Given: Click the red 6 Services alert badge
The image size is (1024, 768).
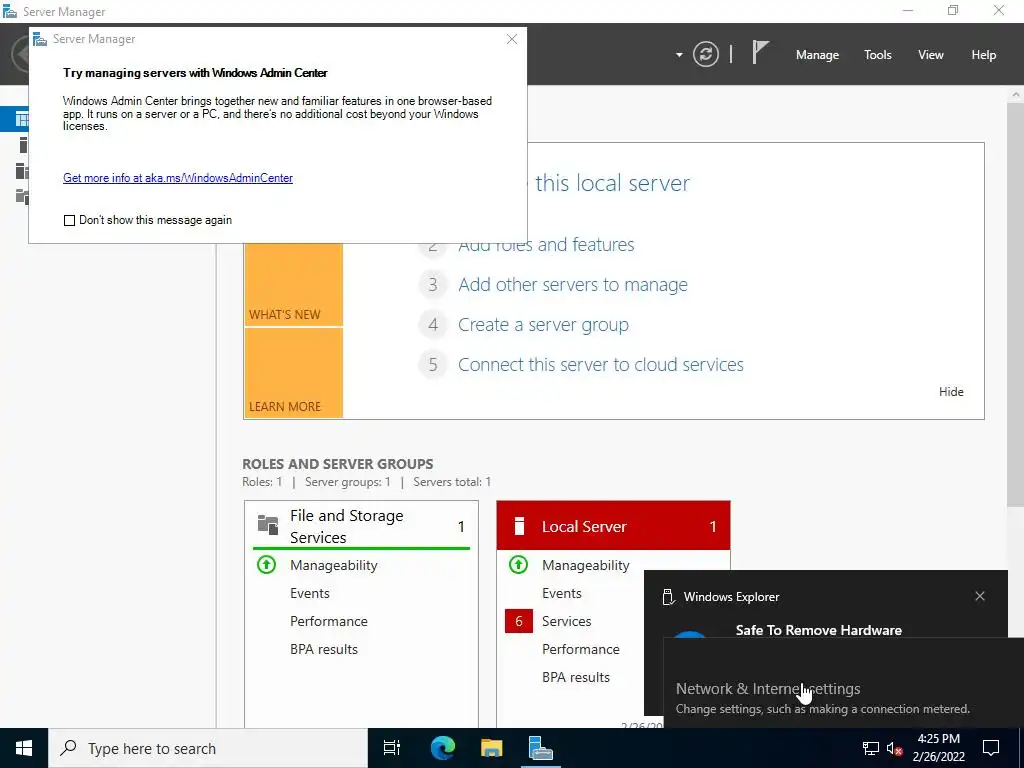Looking at the screenshot, I should [519, 621].
